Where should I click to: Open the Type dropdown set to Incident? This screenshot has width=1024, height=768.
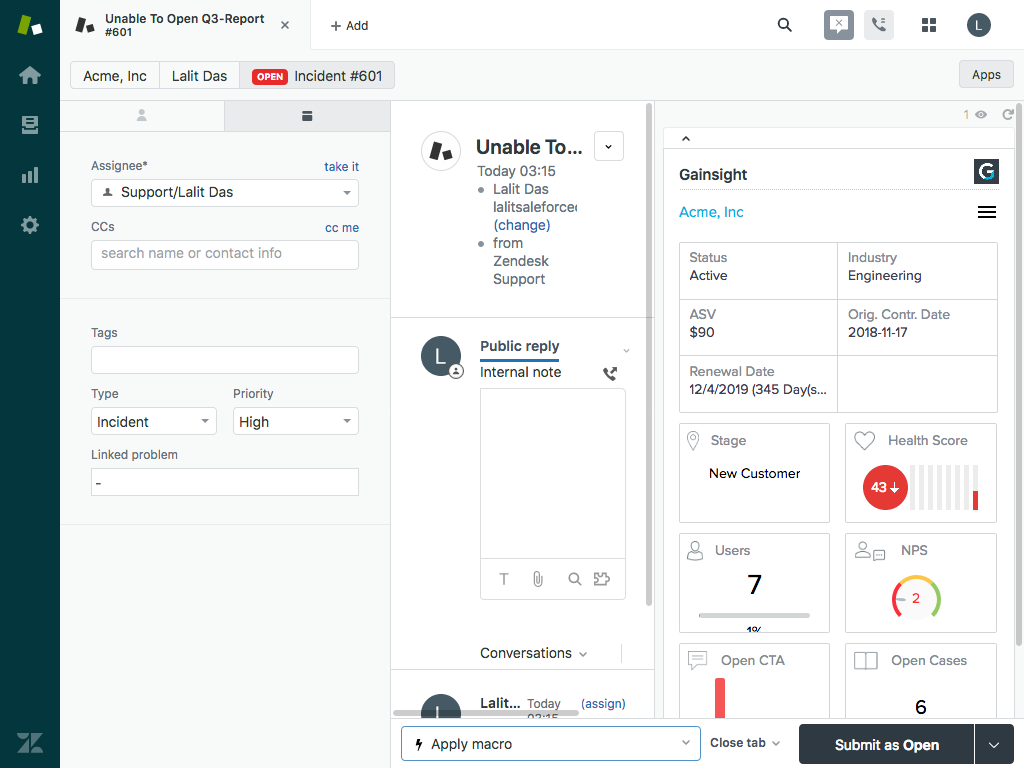(x=153, y=421)
